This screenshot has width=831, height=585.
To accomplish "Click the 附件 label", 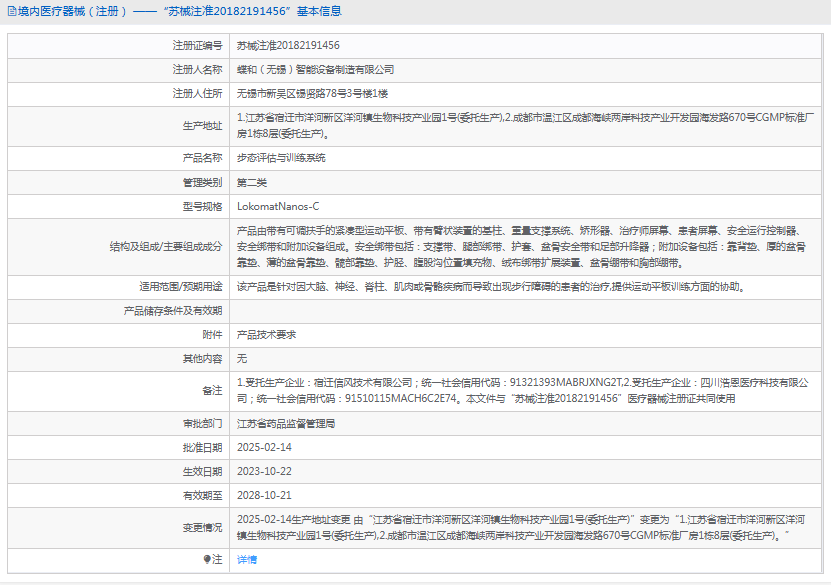I will [x=213, y=335].
